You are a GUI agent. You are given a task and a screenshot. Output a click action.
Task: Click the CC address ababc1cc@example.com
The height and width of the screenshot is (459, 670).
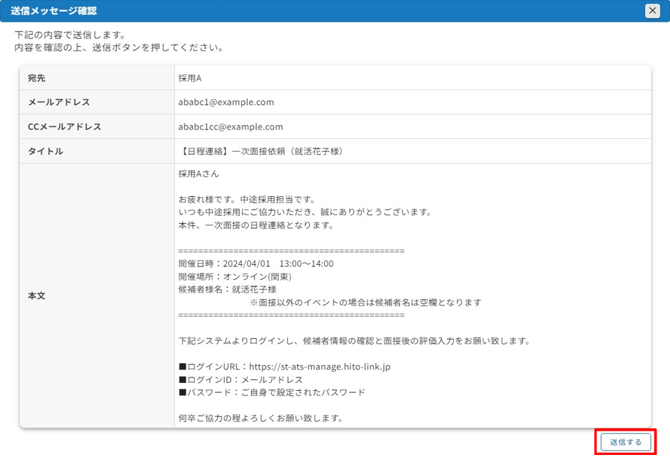[x=231, y=127]
